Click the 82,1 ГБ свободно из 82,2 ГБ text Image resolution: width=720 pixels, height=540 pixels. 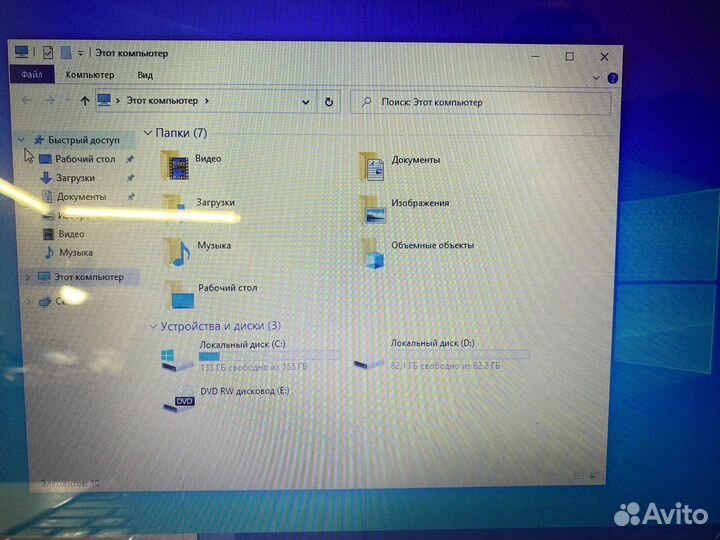pyautogui.click(x=445, y=366)
